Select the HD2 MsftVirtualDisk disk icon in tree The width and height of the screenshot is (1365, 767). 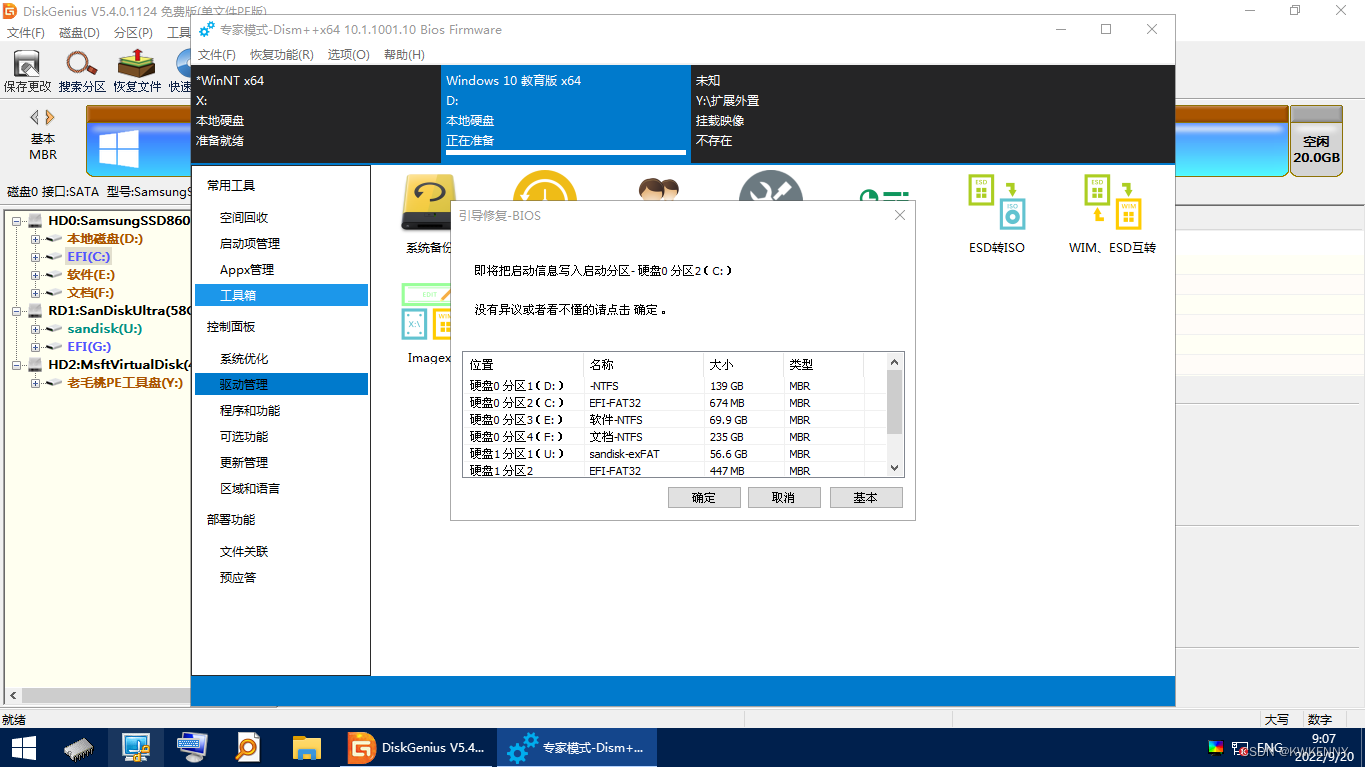tap(35, 364)
